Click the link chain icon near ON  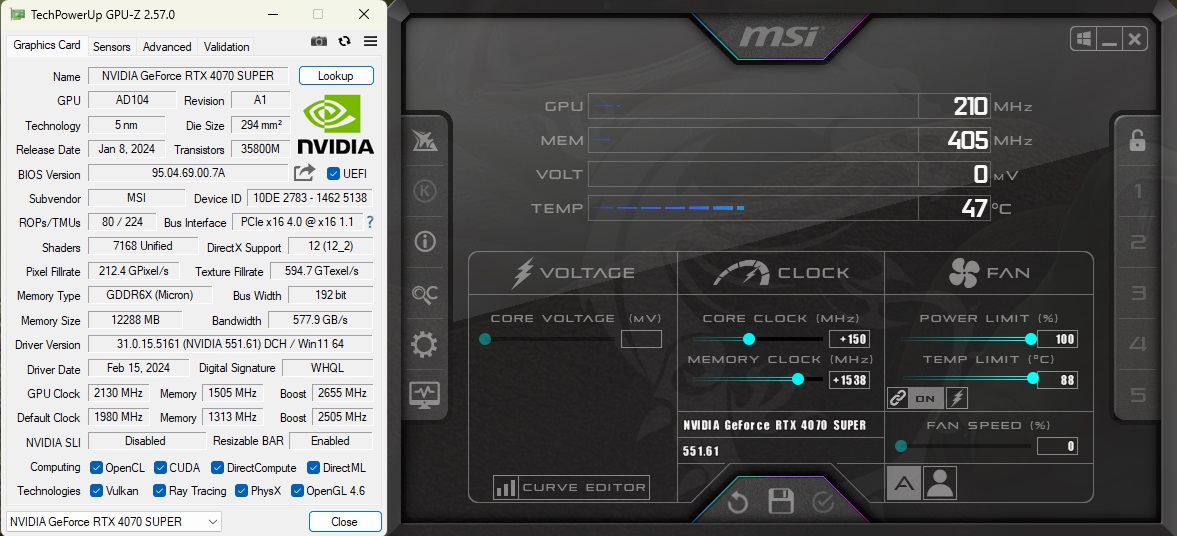(x=897, y=398)
